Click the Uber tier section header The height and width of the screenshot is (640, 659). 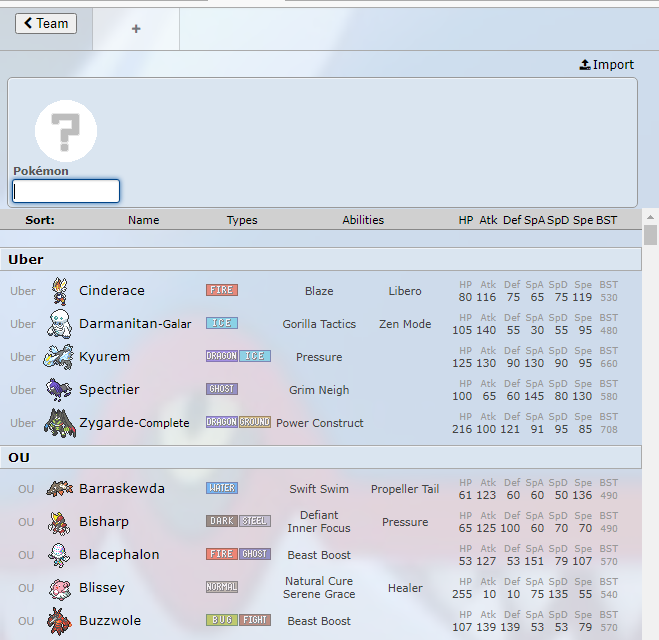tap(321, 259)
